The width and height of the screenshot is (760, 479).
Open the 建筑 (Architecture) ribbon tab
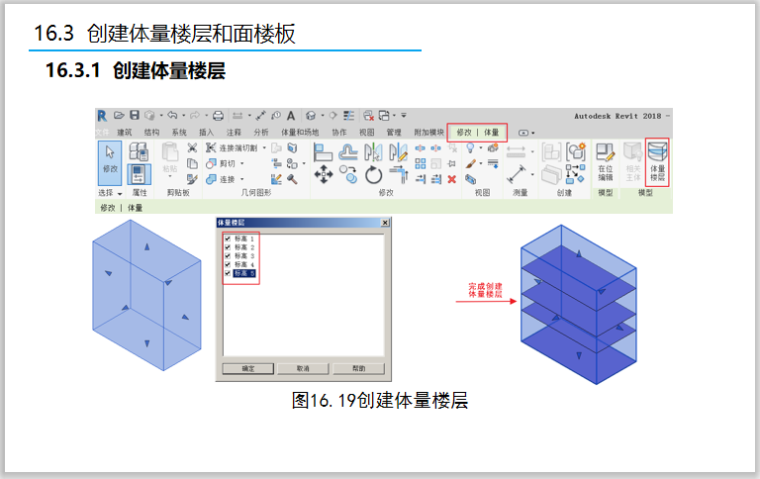(x=125, y=132)
